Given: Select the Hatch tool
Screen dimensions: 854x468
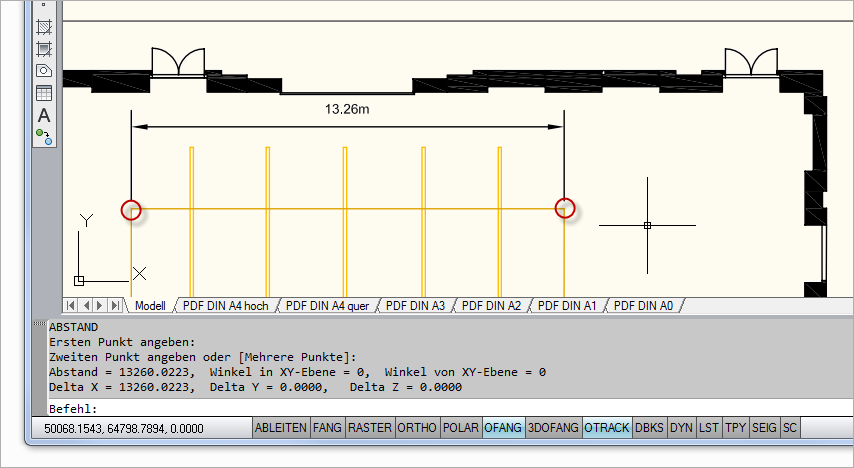Looking at the screenshot, I should click(44, 26).
